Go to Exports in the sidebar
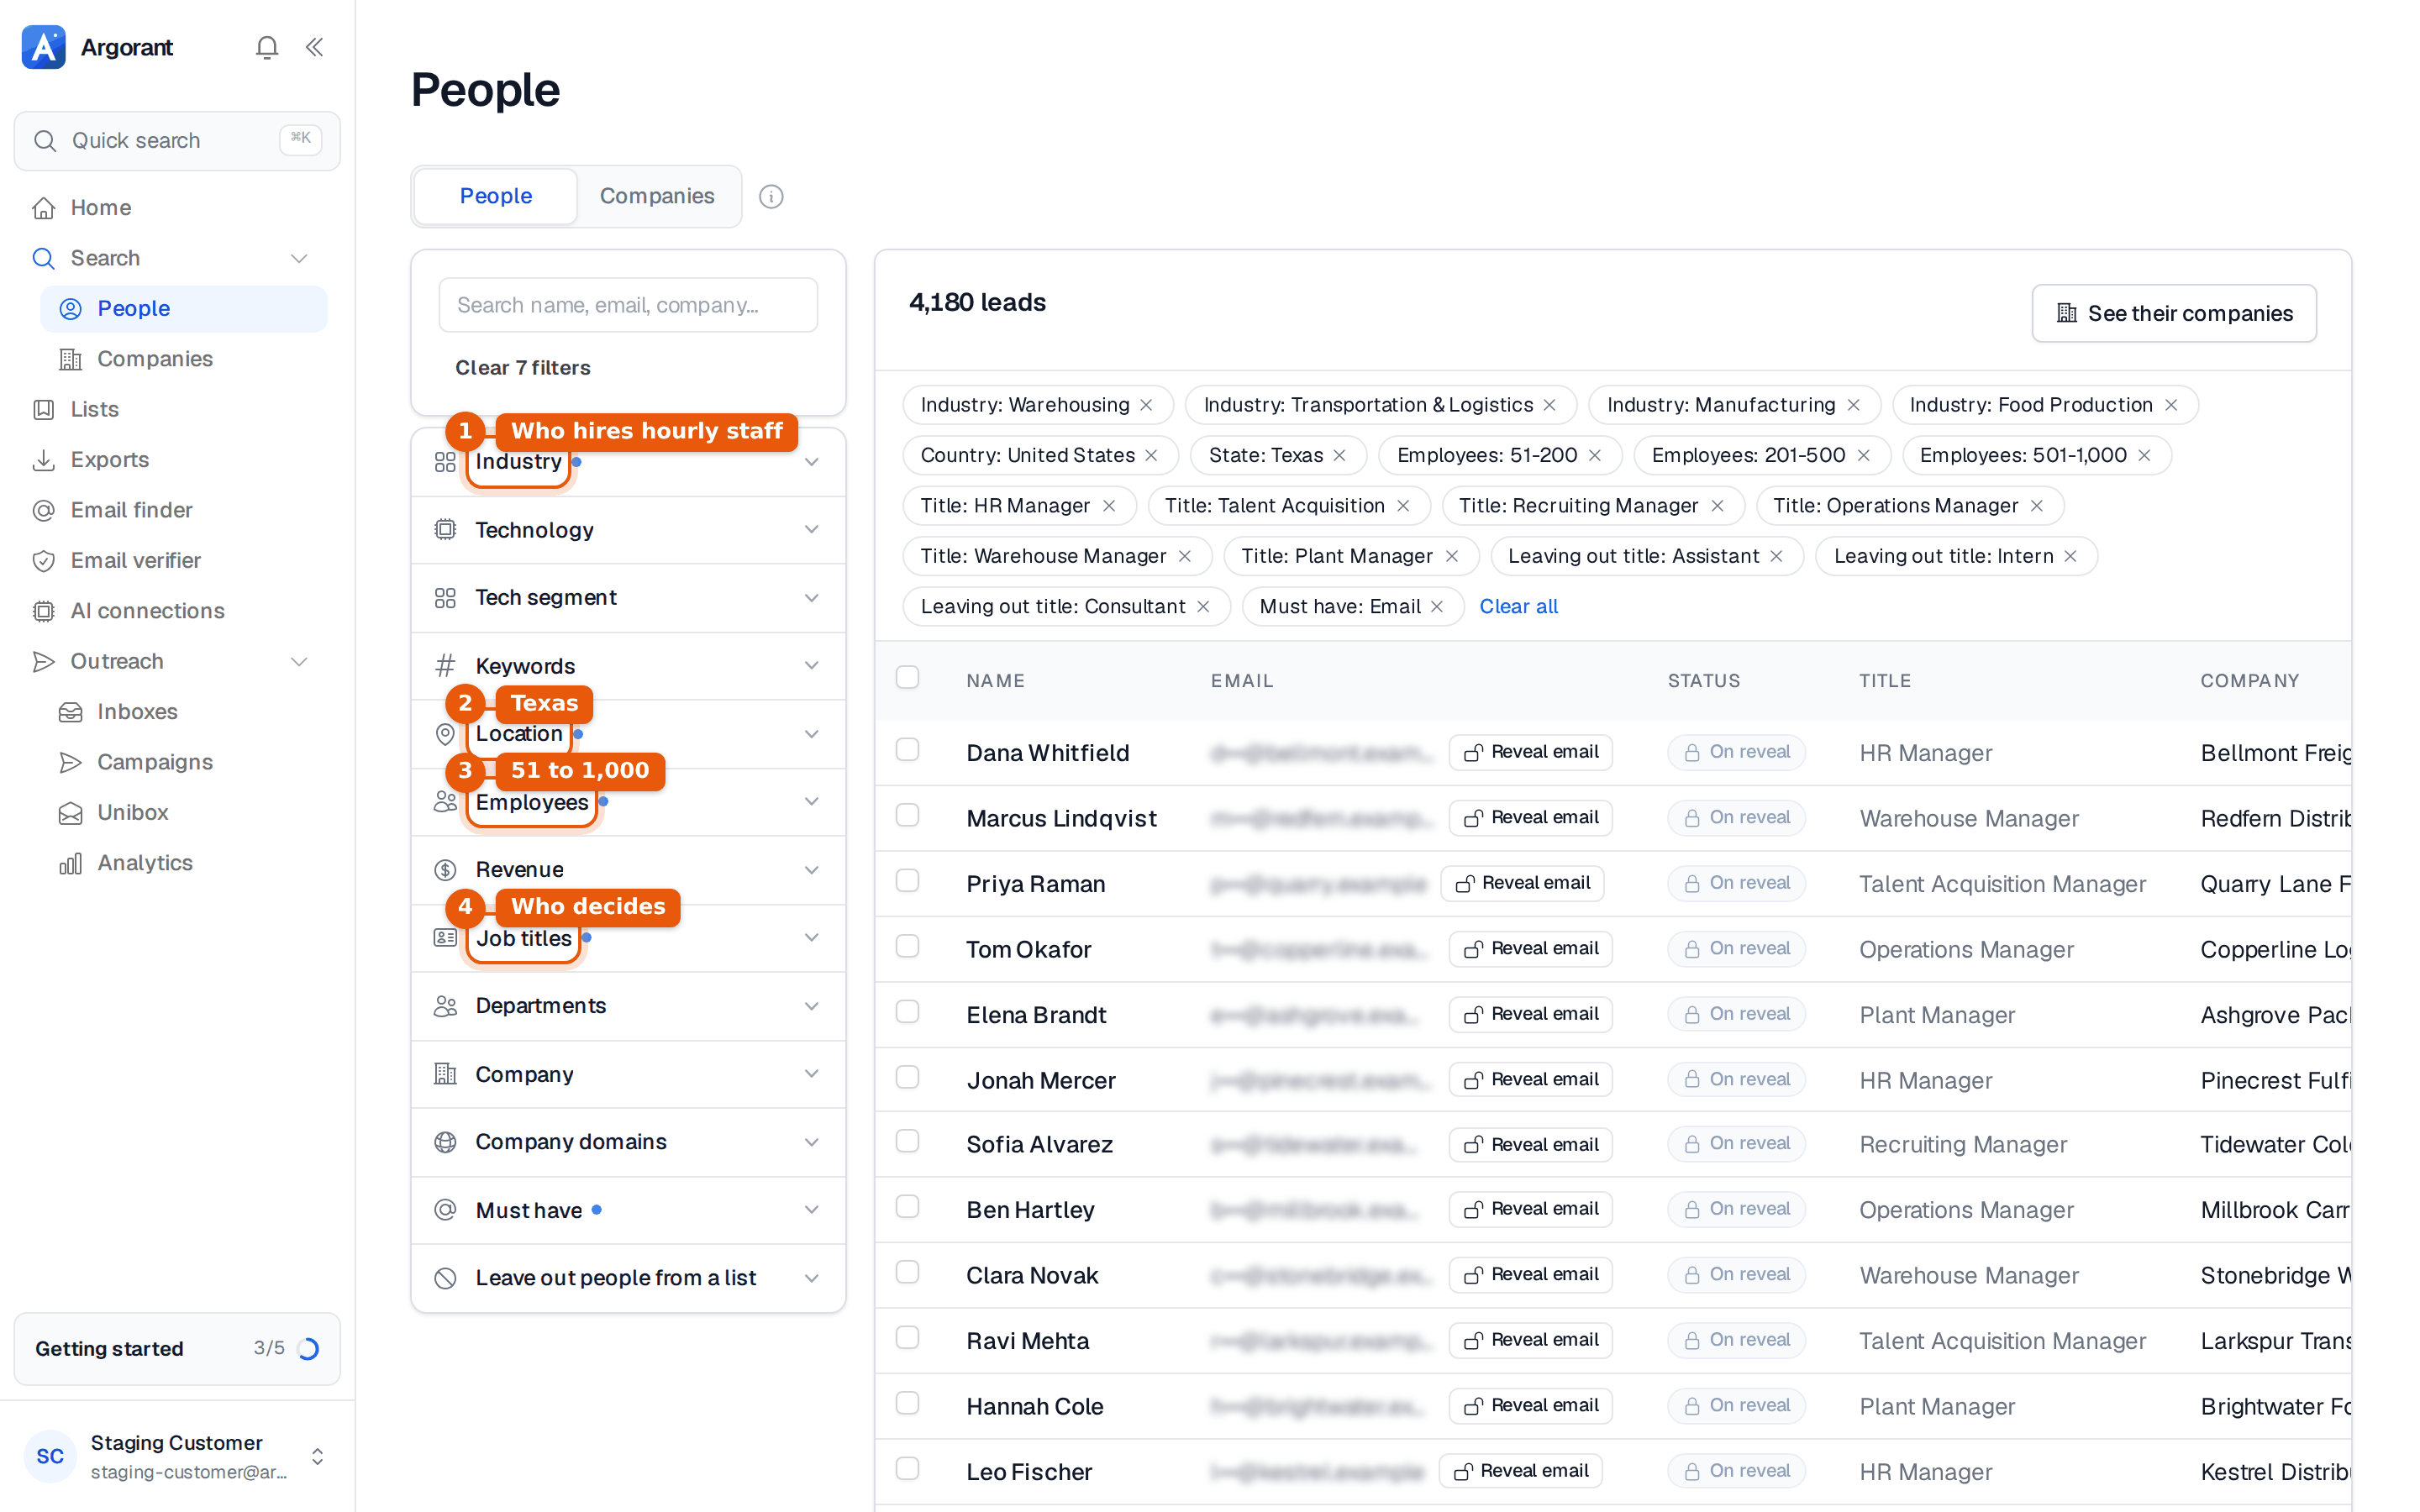2420x1512 pixels. tap(109, 459)
